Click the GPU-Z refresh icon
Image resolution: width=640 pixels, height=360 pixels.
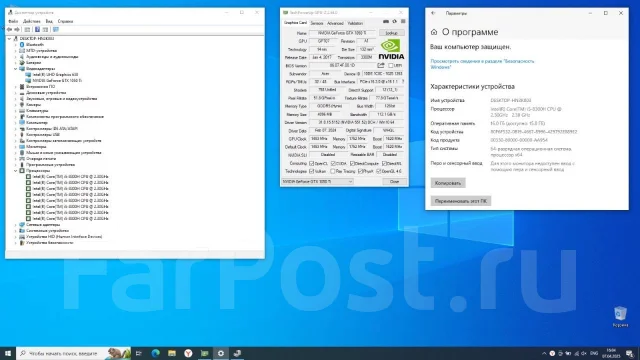click(x=394, y=22)
